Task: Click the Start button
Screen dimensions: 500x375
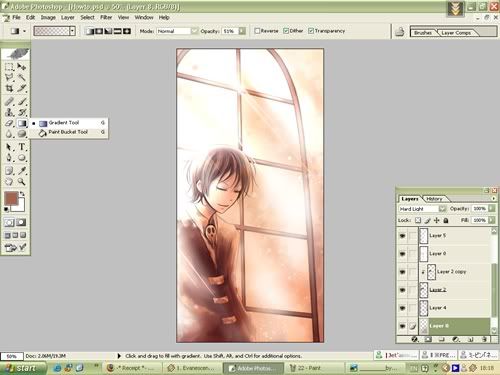Action: pos(23,368)
